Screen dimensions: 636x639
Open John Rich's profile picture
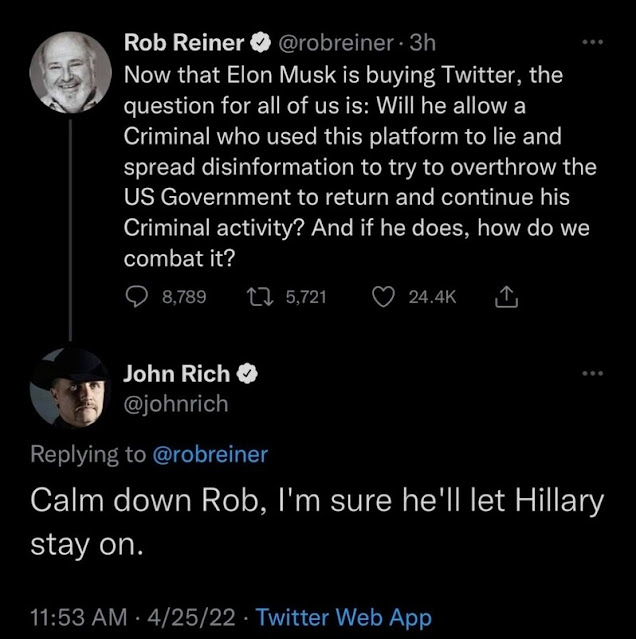[71, 387]
